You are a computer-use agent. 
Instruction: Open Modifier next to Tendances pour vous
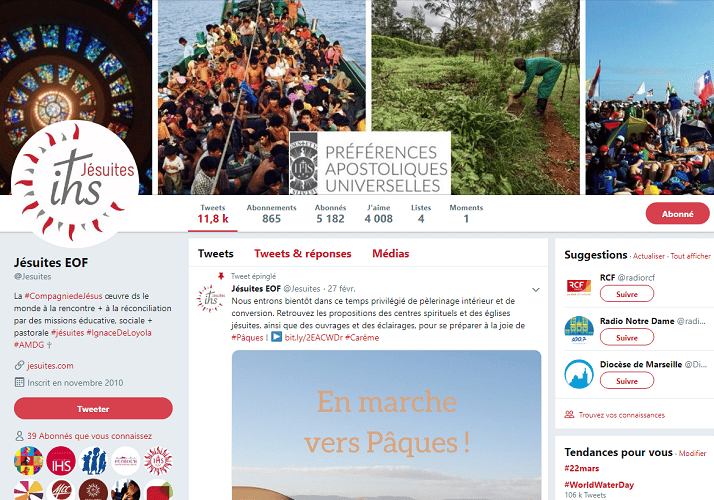click(x=692, y=454)
